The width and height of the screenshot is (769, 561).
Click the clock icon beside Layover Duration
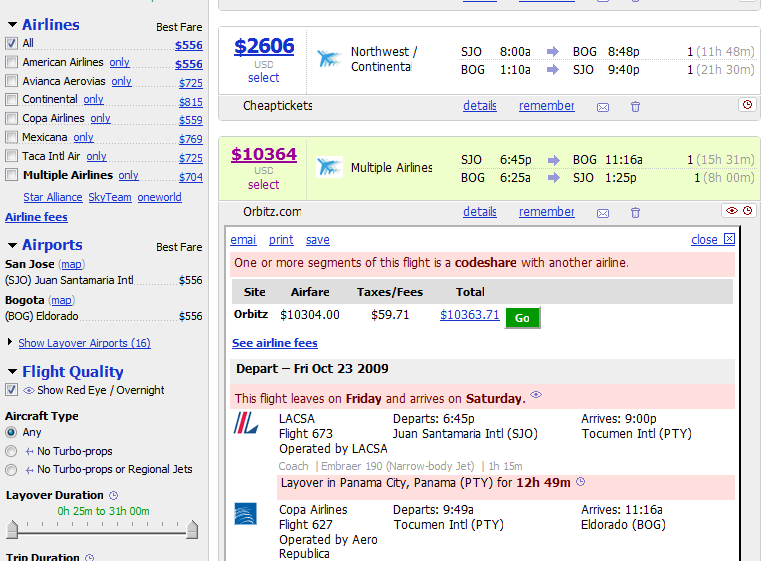pyautogui.click(x=113, y=495)
